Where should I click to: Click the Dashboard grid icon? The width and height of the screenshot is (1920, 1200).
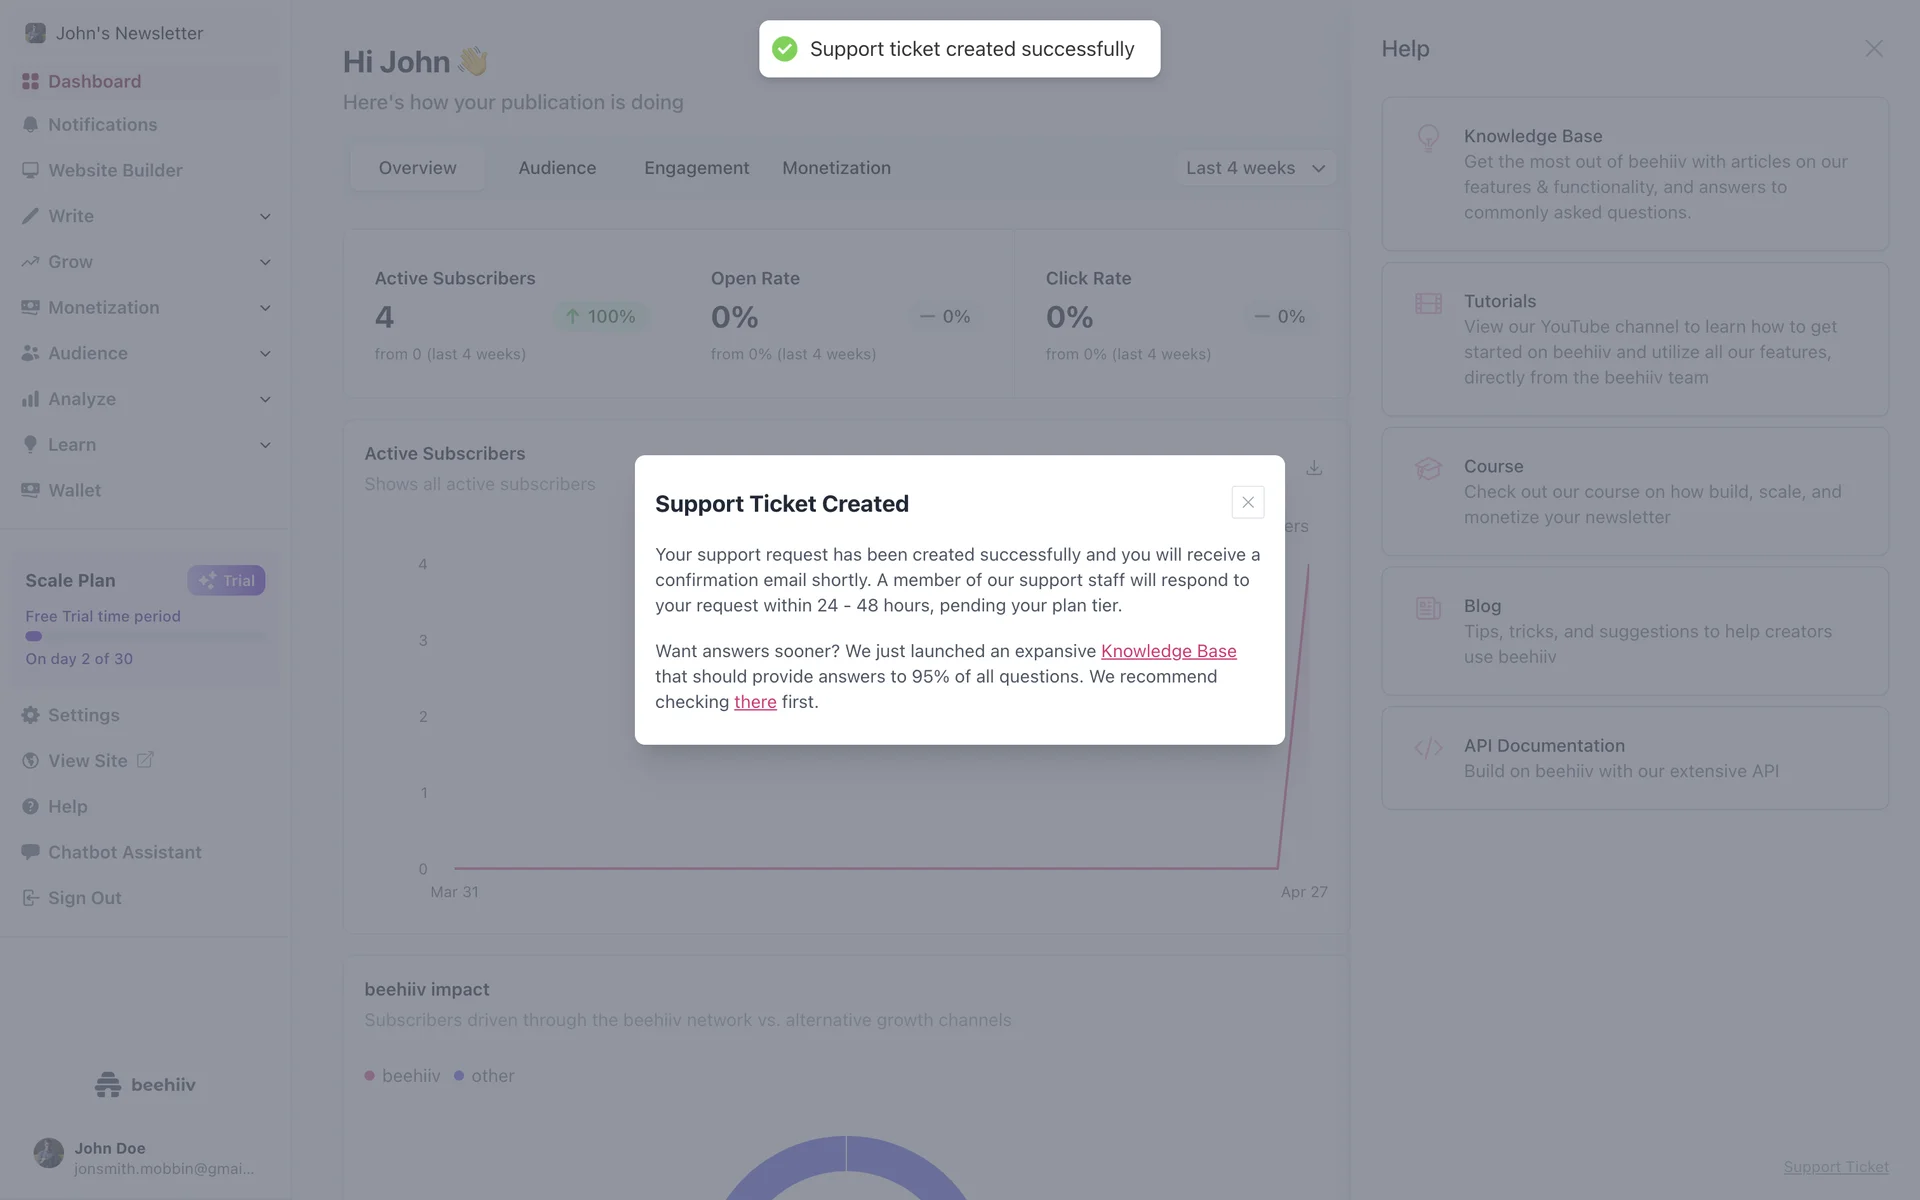[x=31, y=82]
